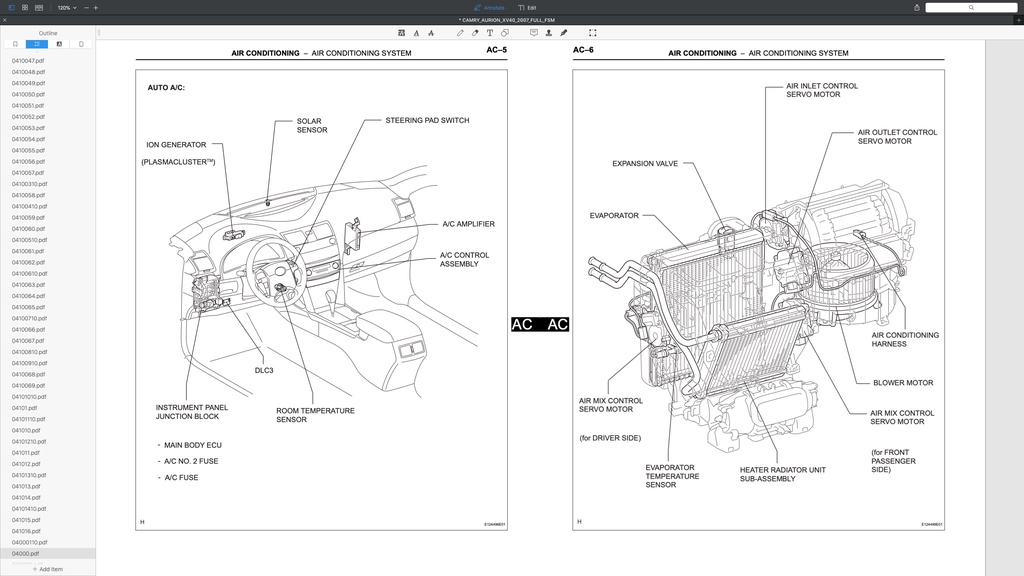Image resolution: width=1024 pixels, height=576 pixels.
Task: Select the shape drawing tool
Action: (x=504, y=32)
